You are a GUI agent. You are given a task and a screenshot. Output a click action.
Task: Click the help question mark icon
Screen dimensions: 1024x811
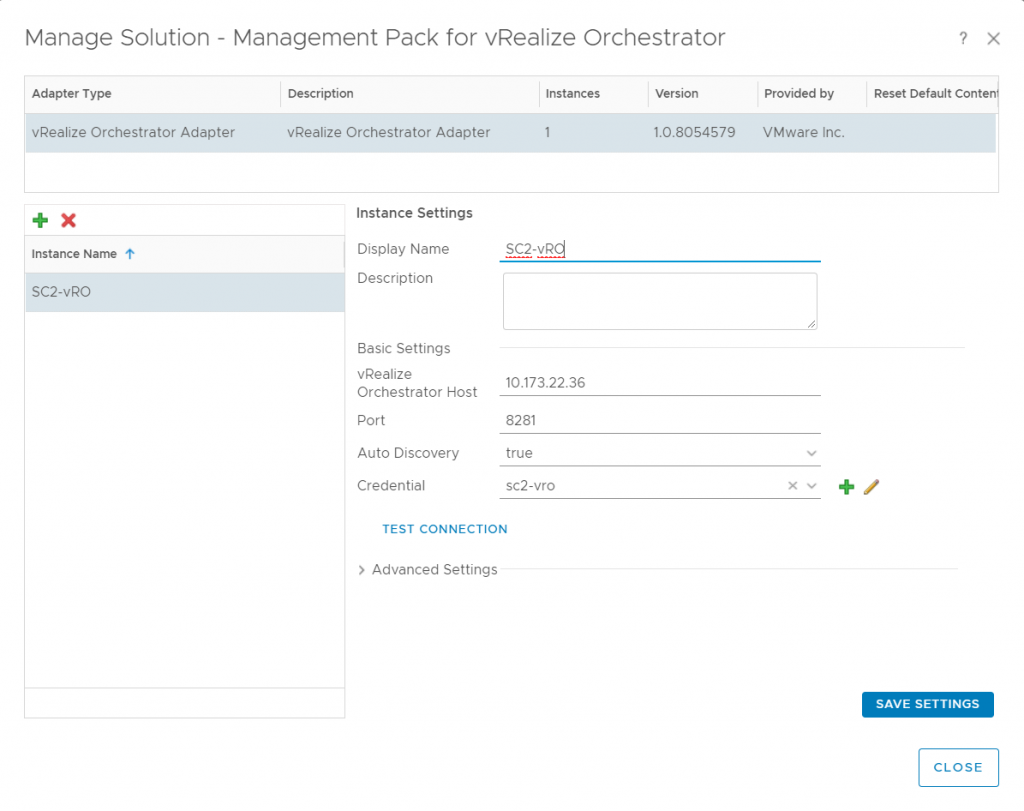coord(963,39)
